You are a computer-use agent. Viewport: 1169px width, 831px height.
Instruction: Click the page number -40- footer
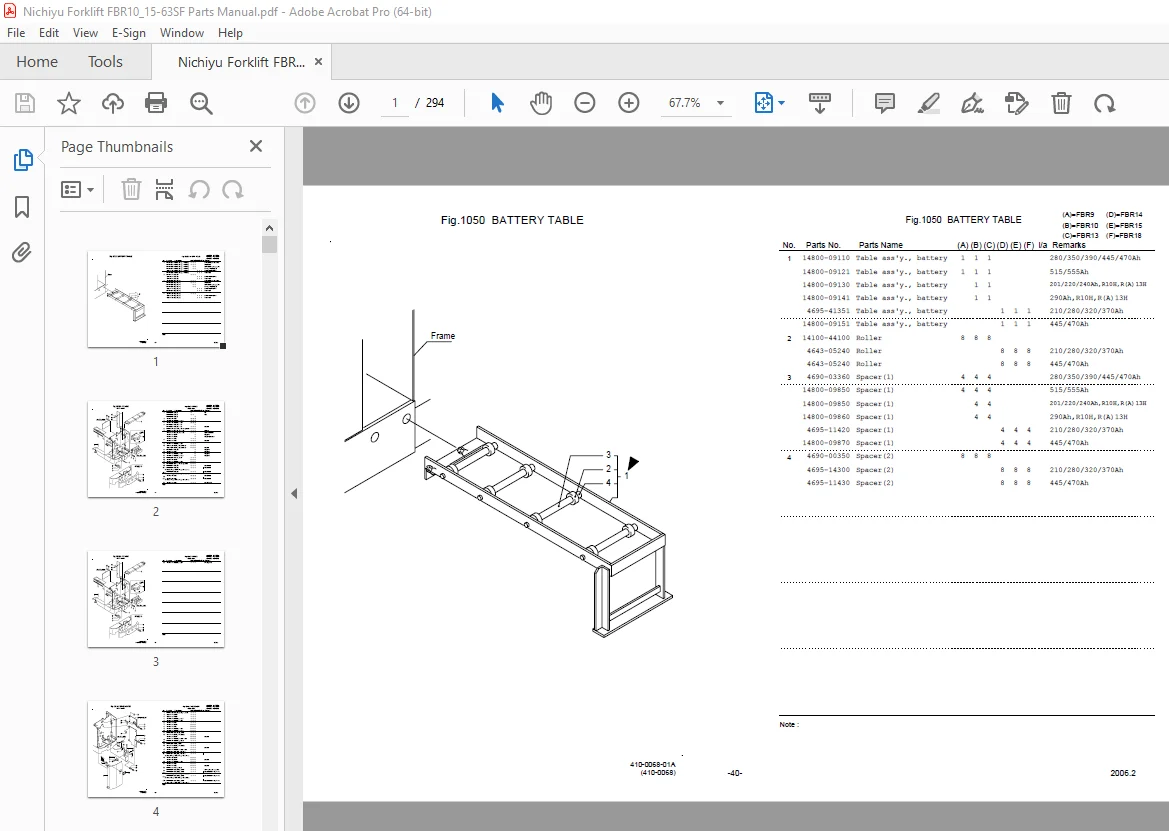(734, 773)
